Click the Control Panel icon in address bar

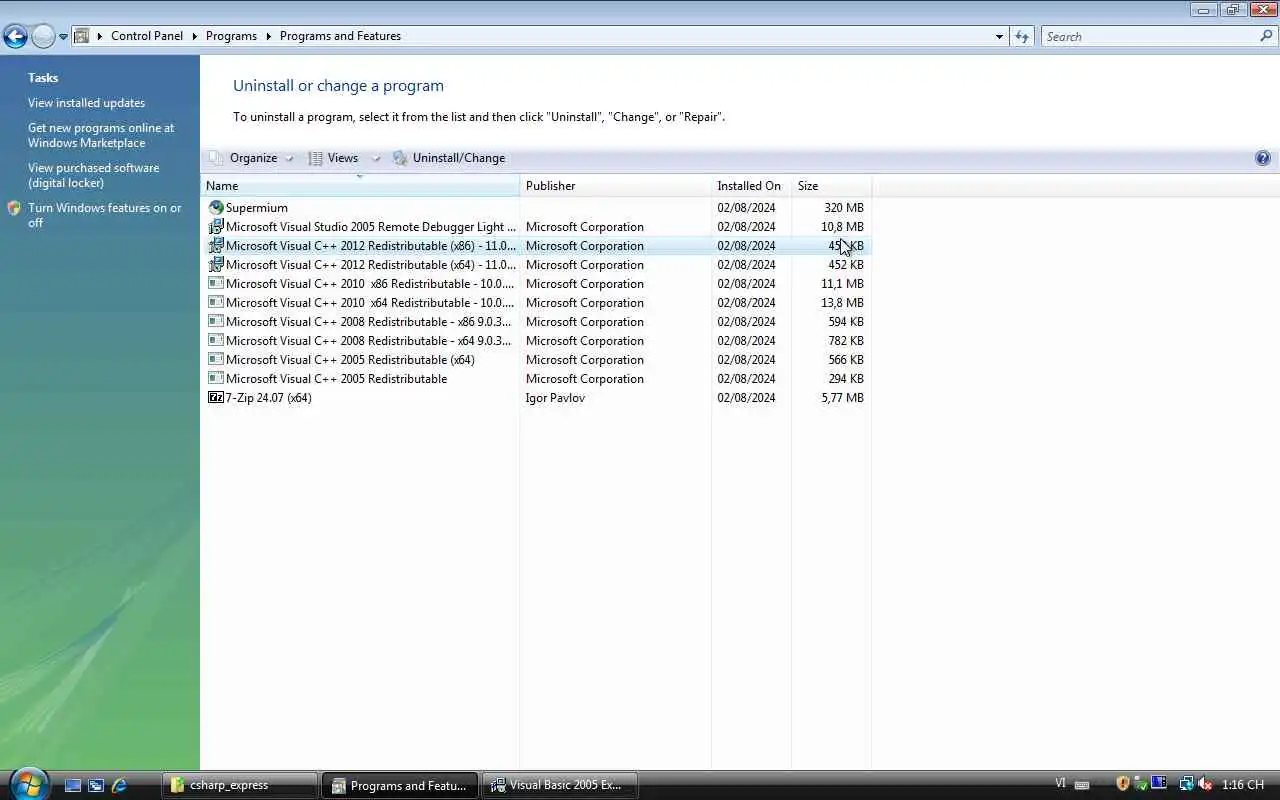click(x=82, y=36)
